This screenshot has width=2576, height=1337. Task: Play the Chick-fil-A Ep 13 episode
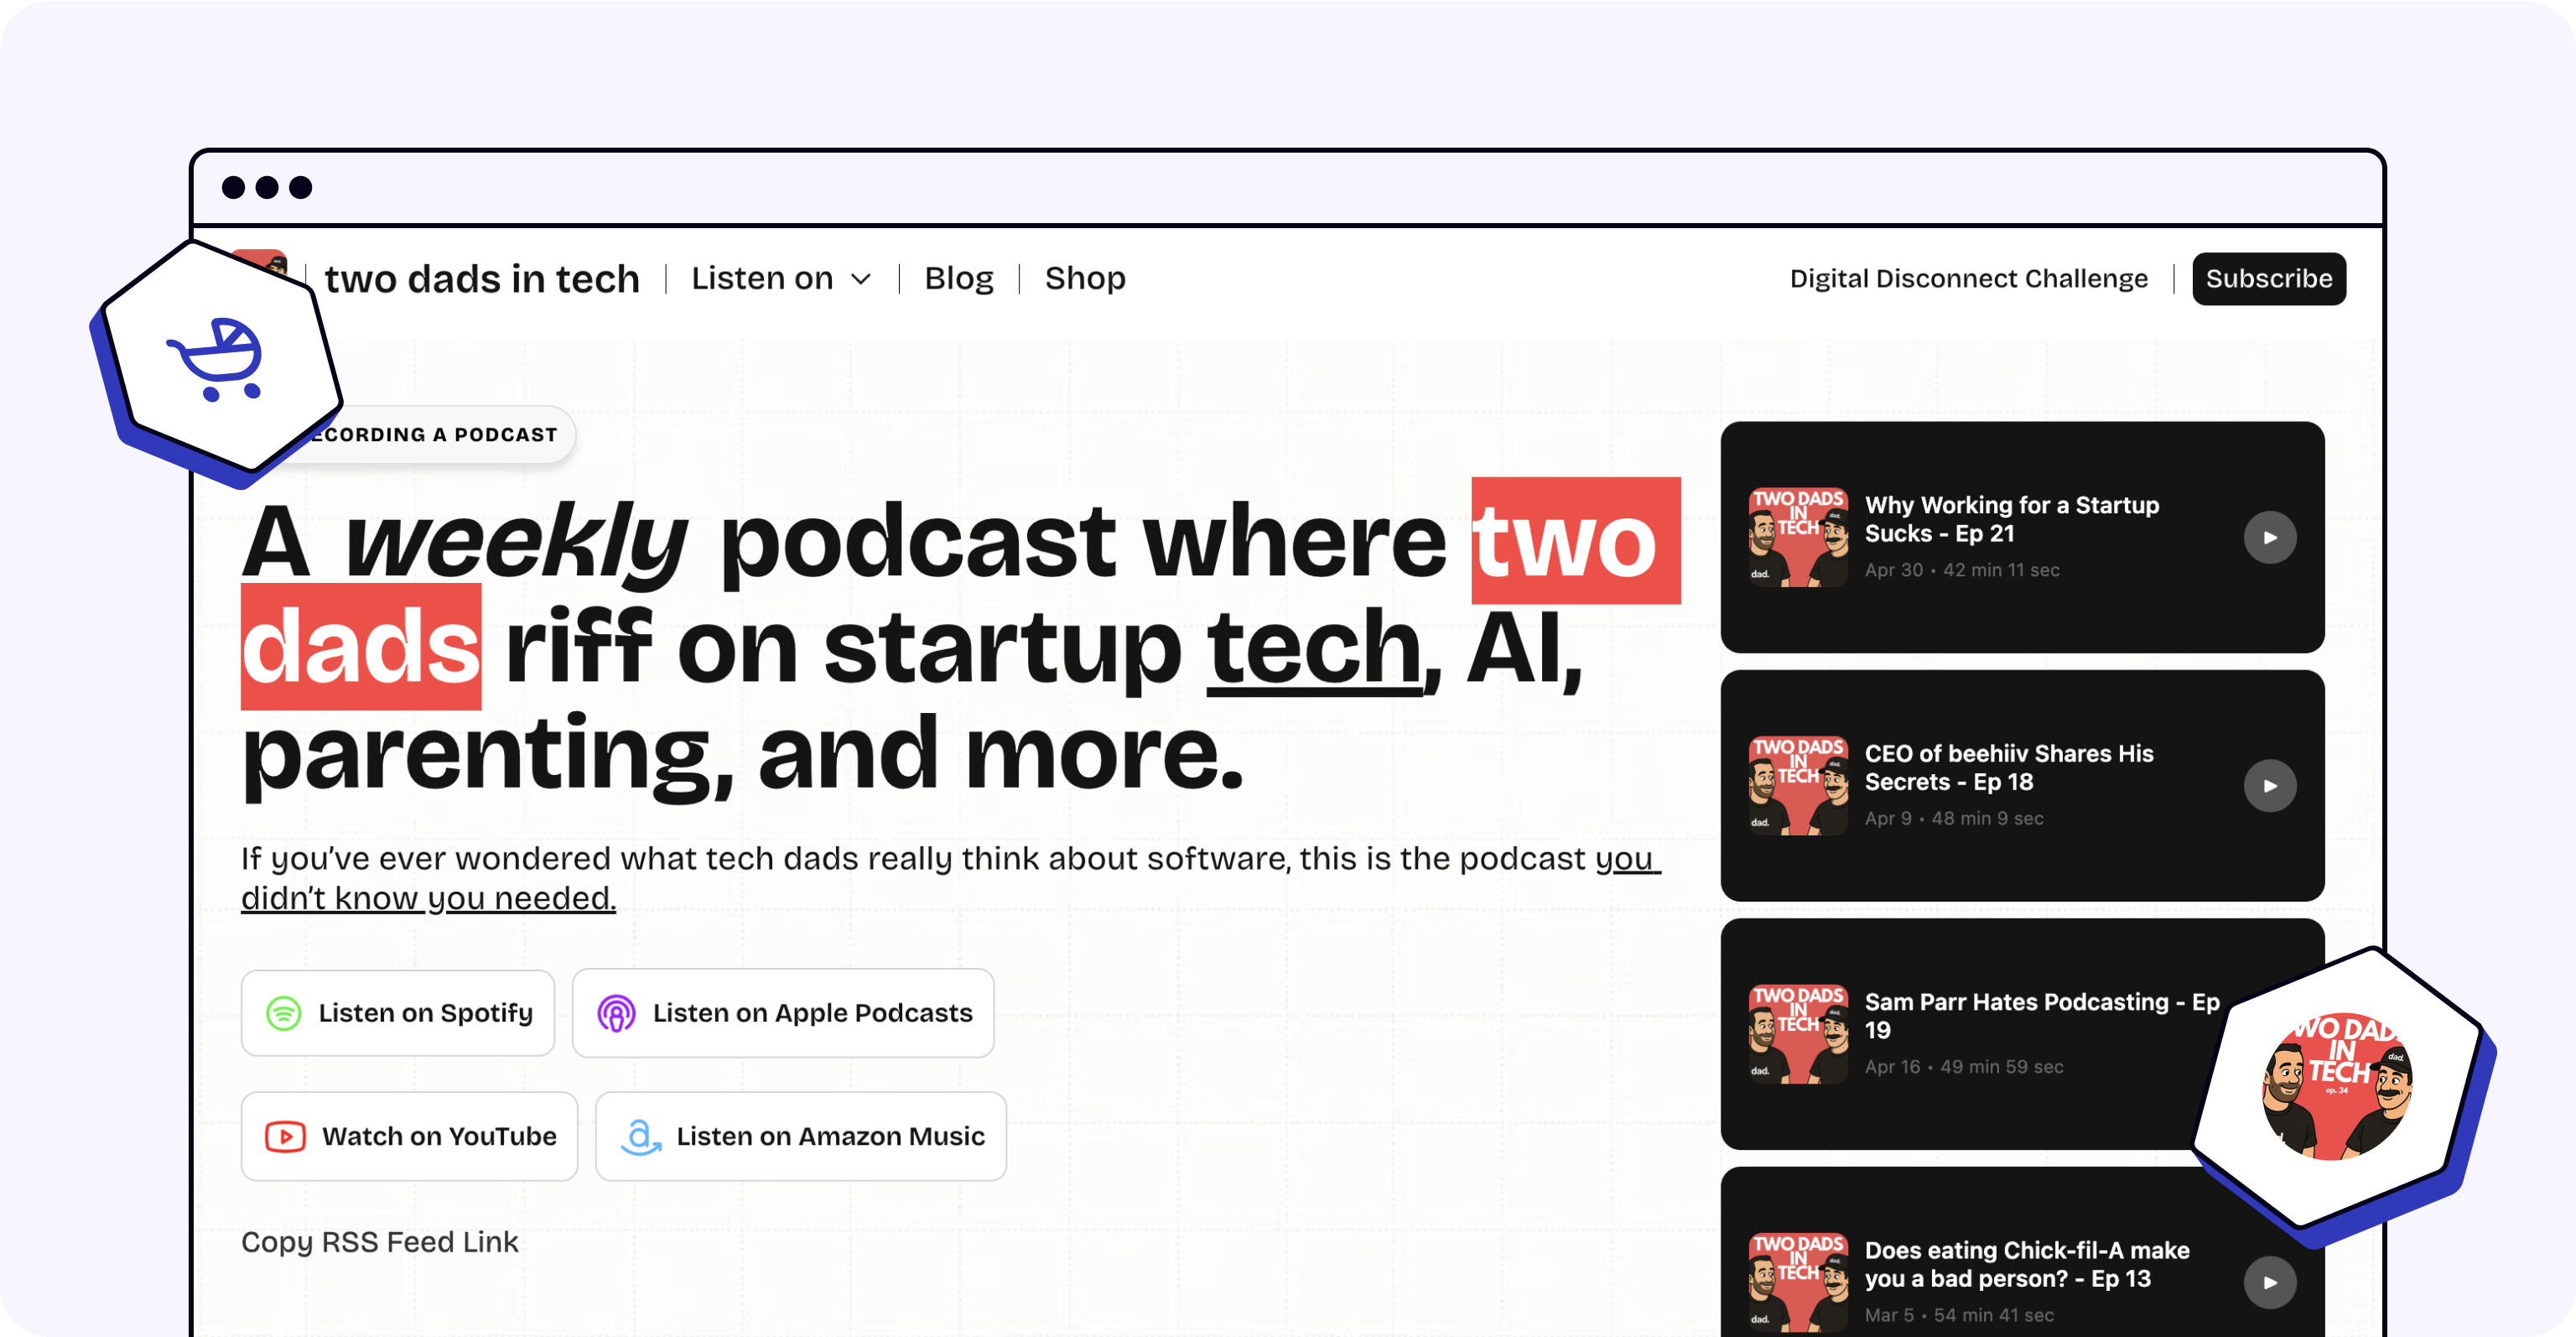click(2269, 1282)
